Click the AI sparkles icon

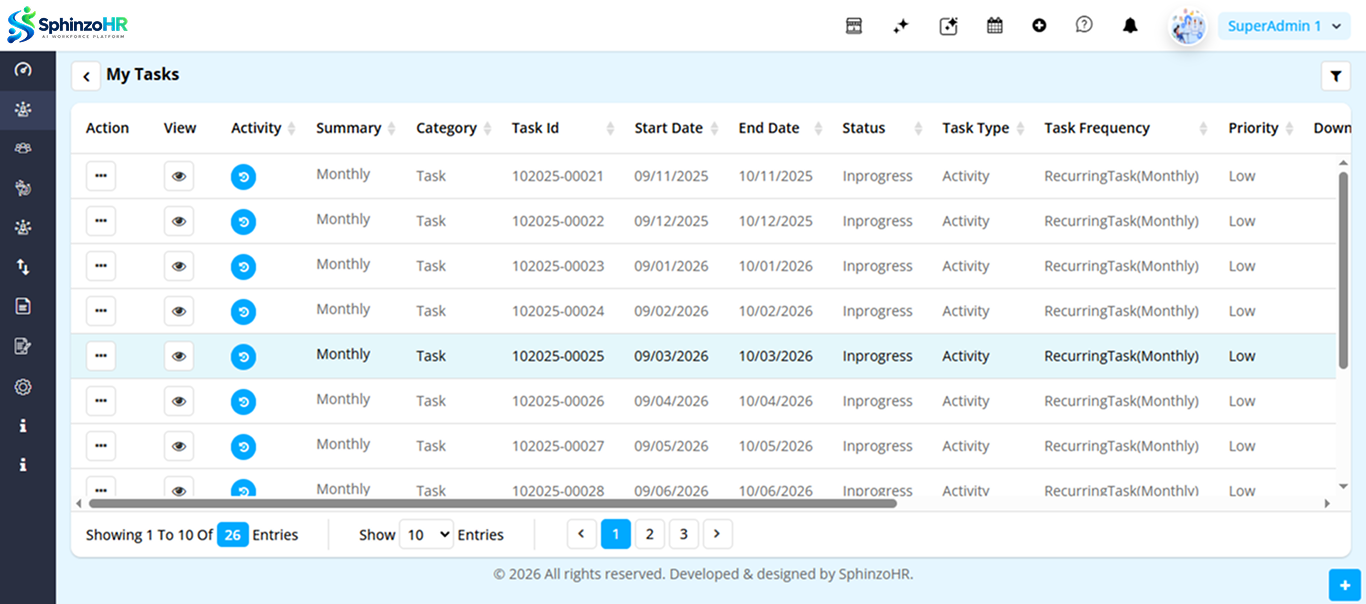click(x=901, y=26)
